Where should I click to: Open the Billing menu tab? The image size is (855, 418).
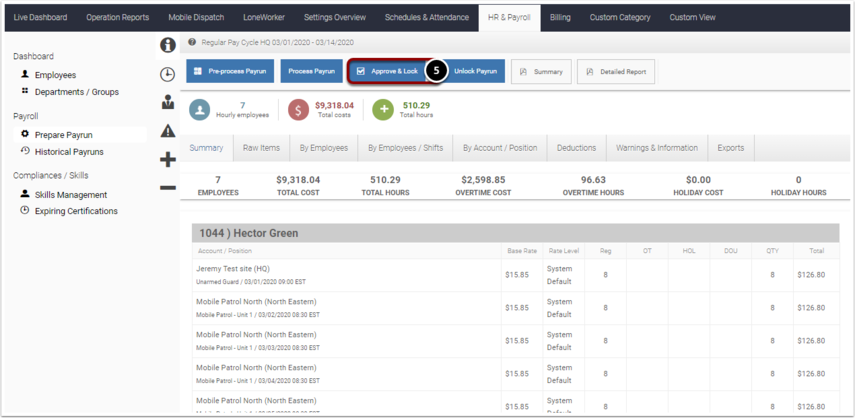coord(560,17)
